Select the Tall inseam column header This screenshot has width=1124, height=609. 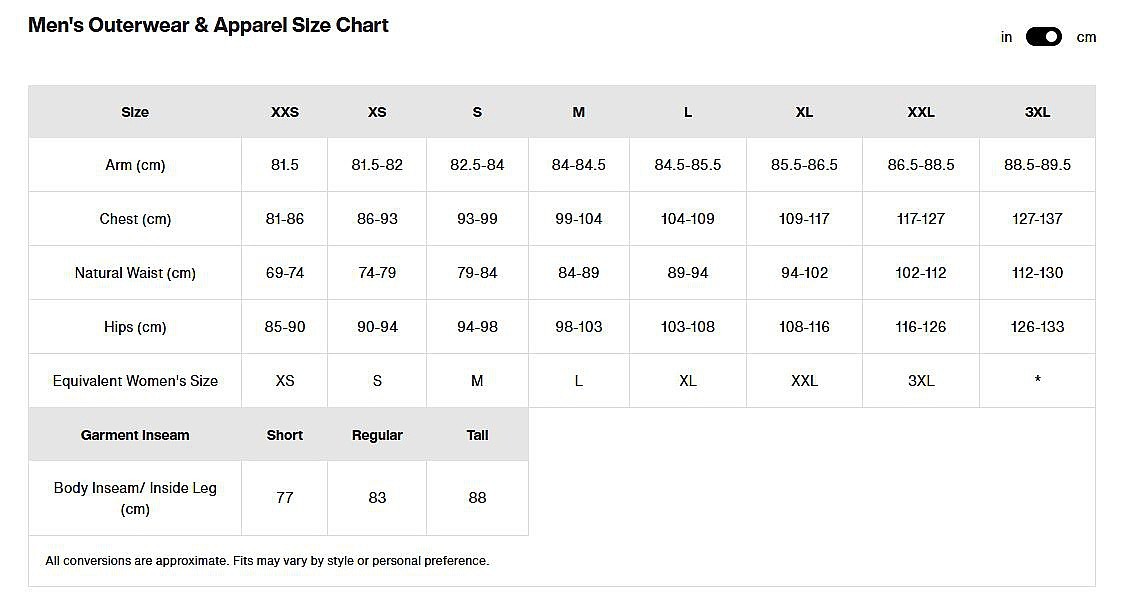(477, 435)
